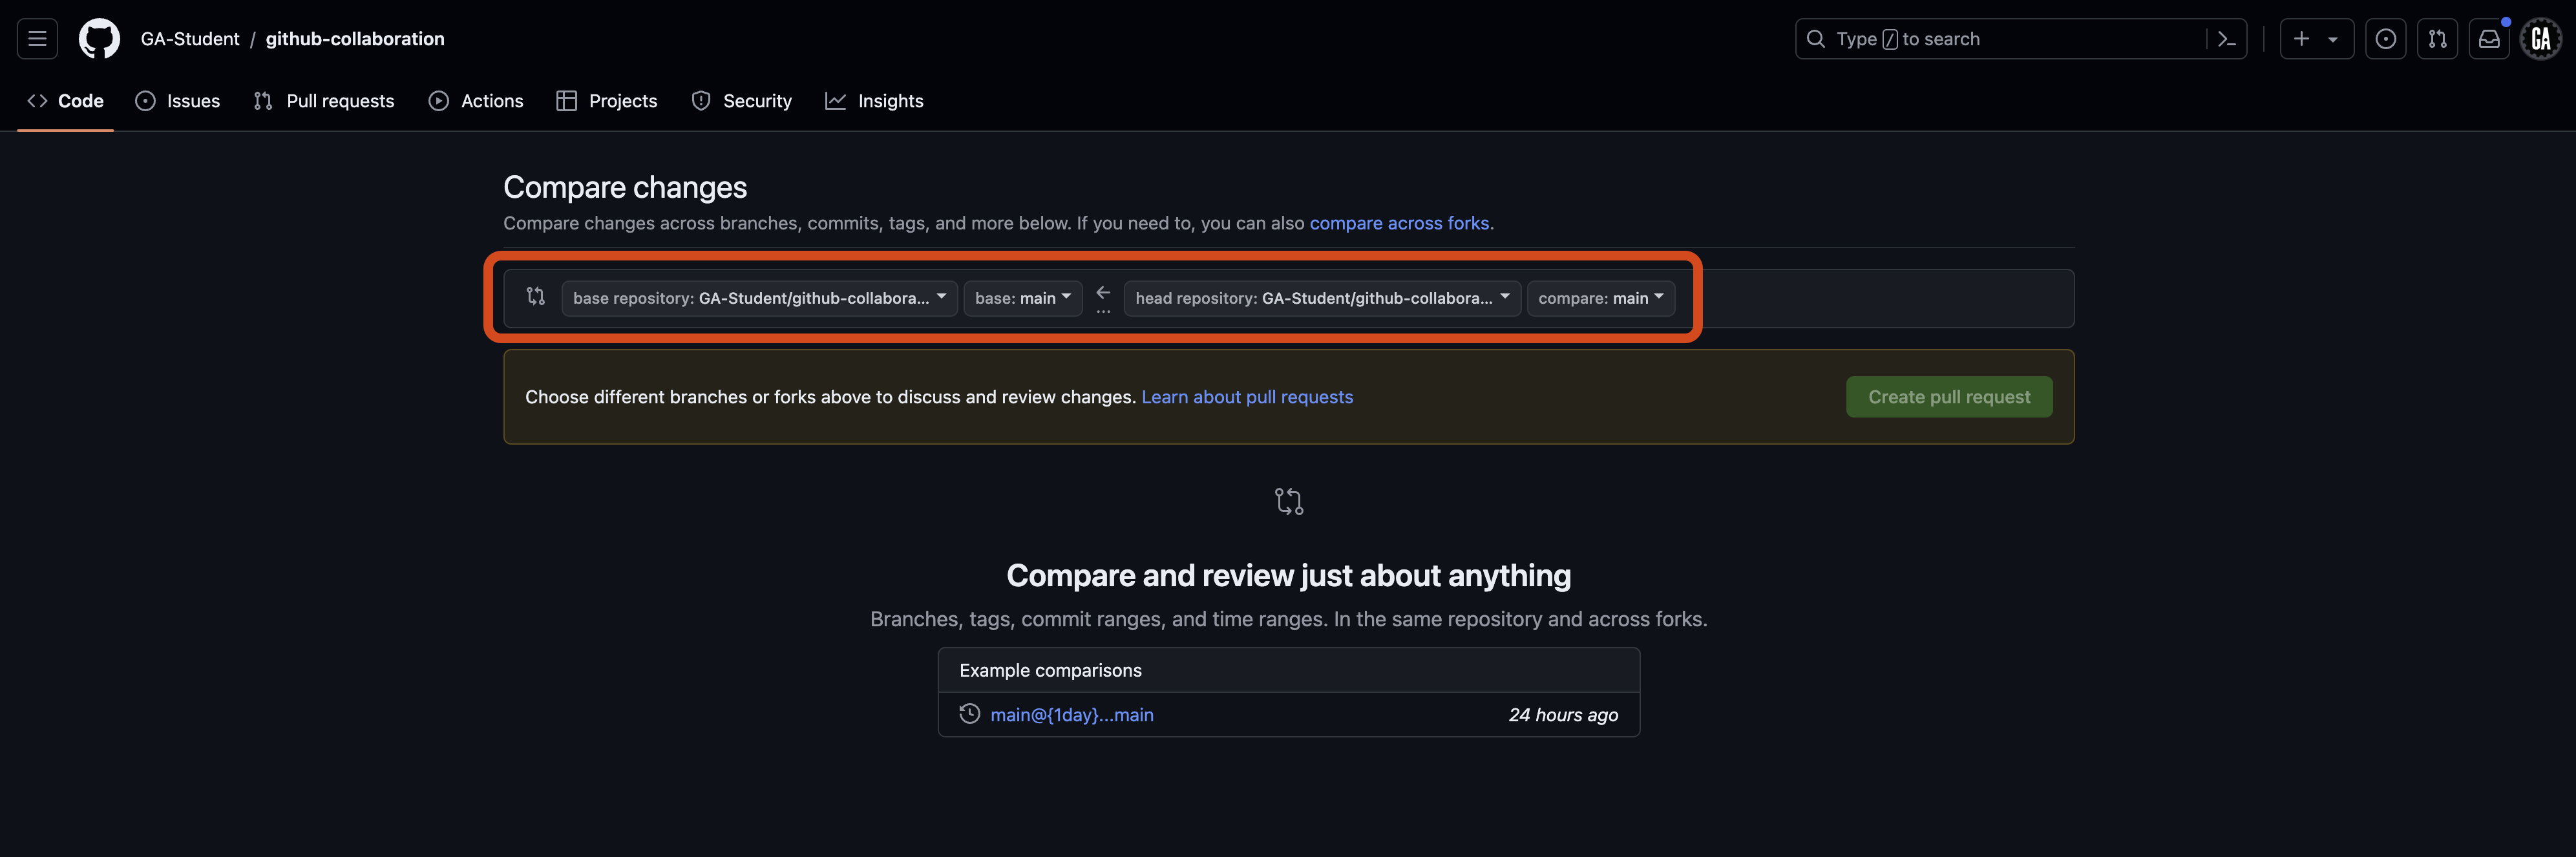The image size is (2576, 857).
Task: Open the notifications inbox
Action: (2489, 38)
